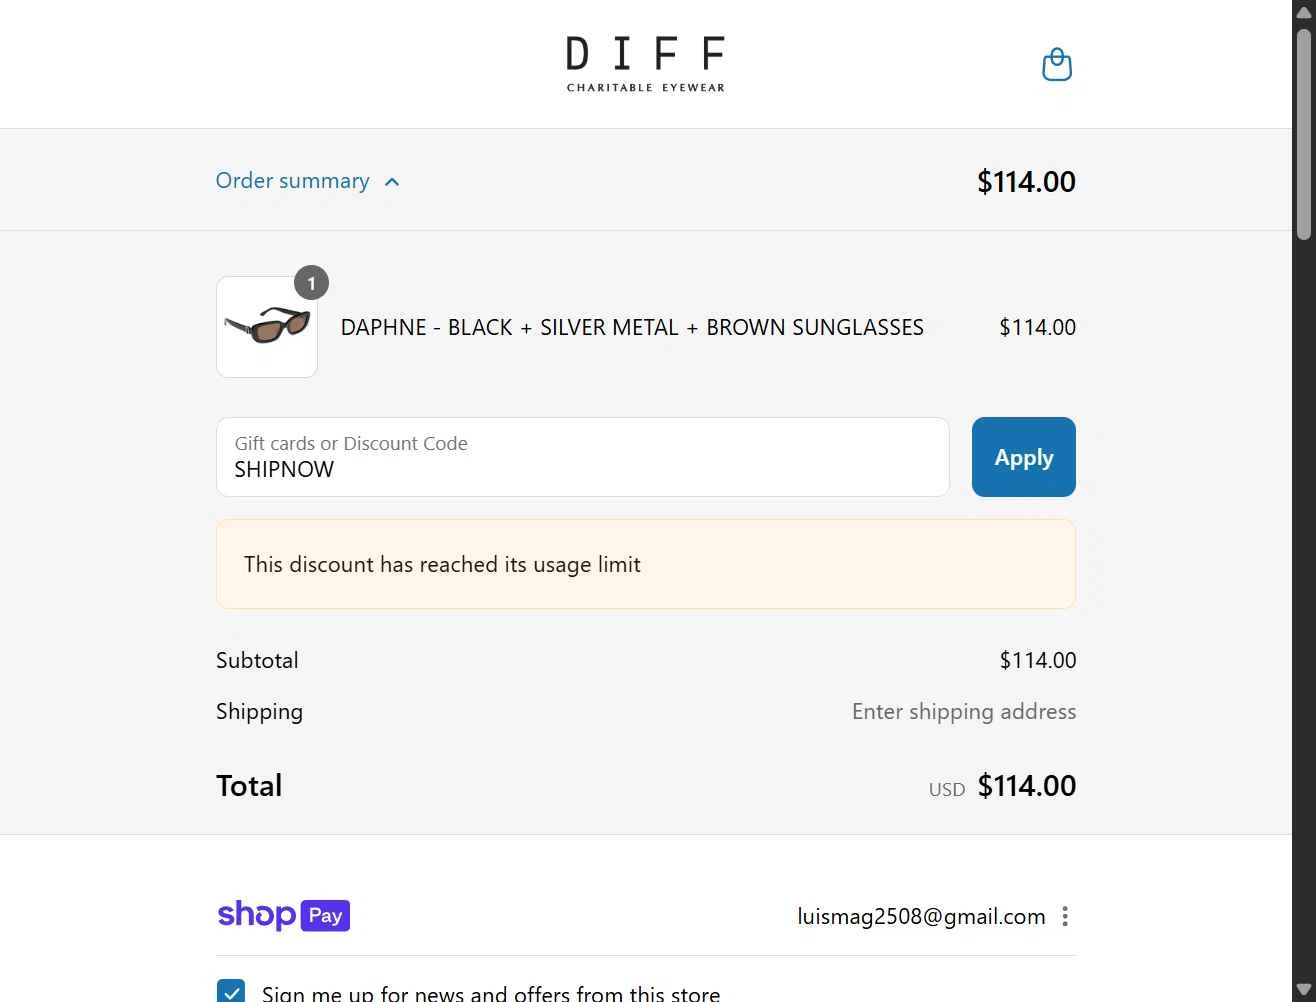
Task: Click the USD total amount at bottom
Action: pos(1026,786)
